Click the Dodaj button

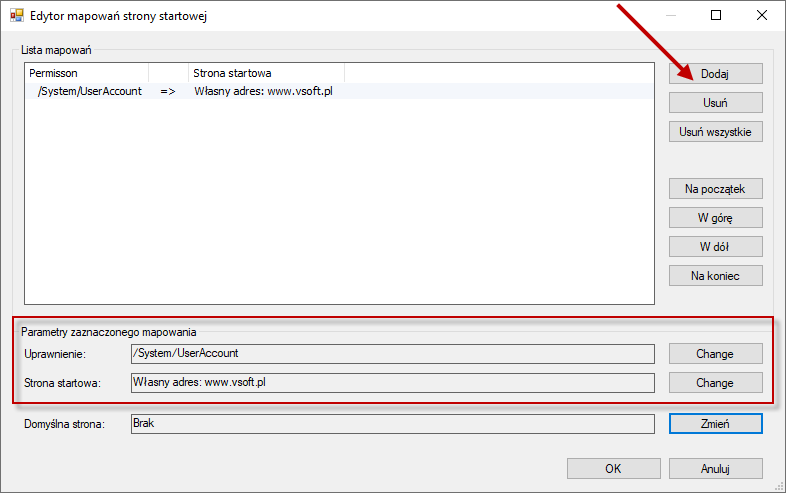tap(715, 74)
